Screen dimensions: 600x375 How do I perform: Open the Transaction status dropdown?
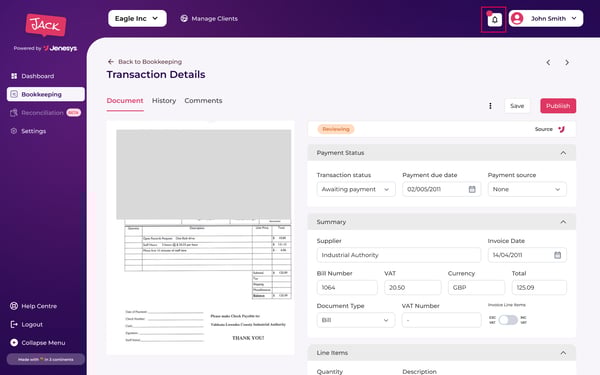[x=356, y=189]
